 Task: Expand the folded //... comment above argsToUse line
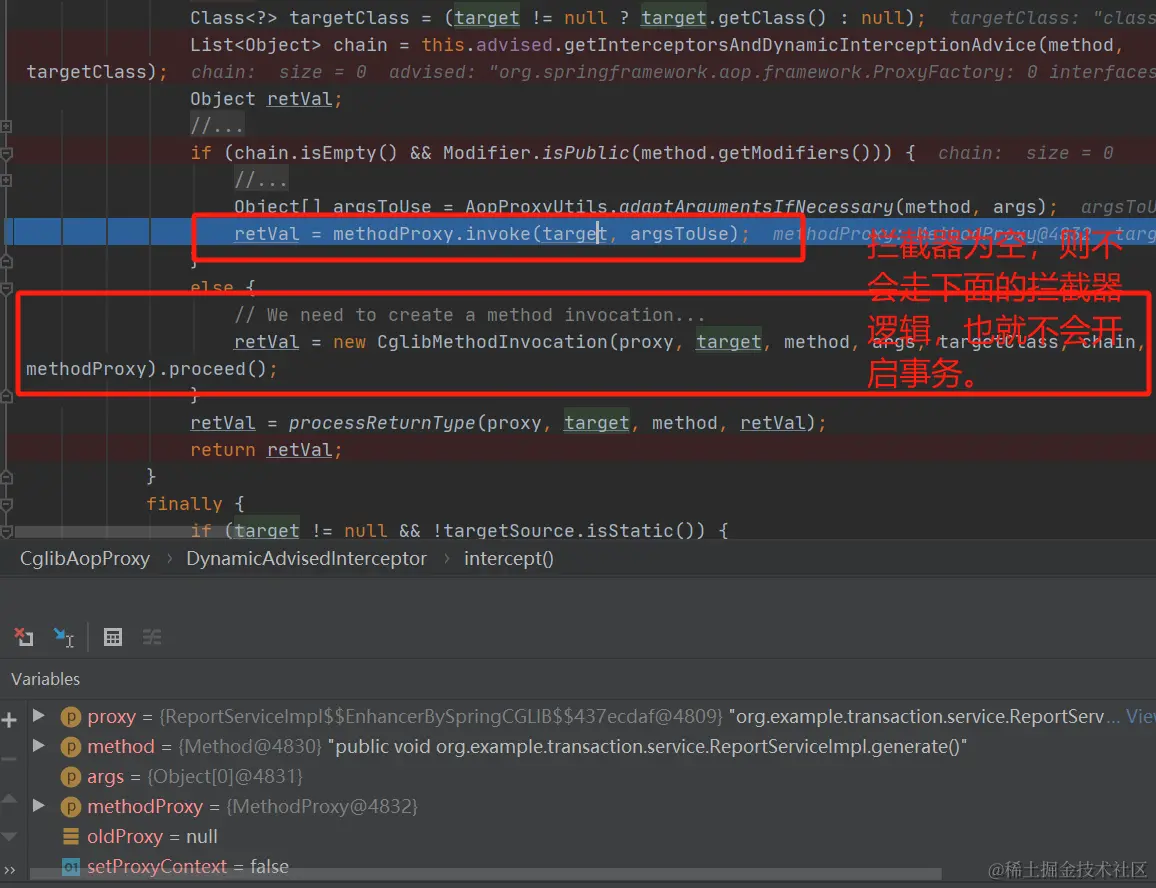tap(261, 179)
